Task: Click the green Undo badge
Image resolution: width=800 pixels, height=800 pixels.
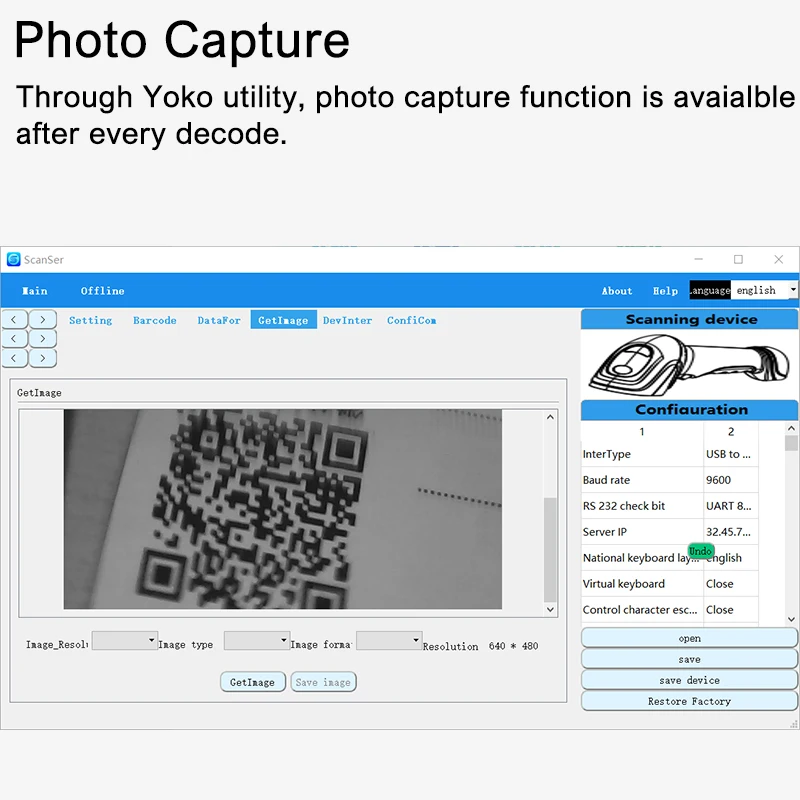Action: pos(700,551)
